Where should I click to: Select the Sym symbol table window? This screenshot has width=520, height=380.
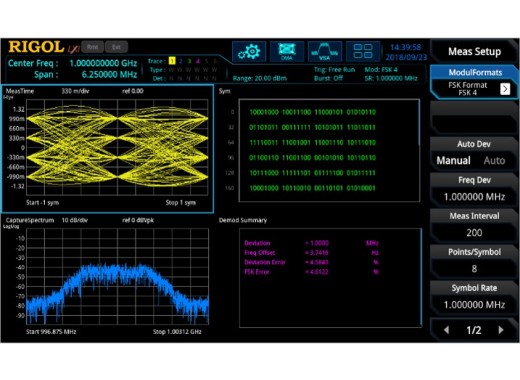pos(329,150)
